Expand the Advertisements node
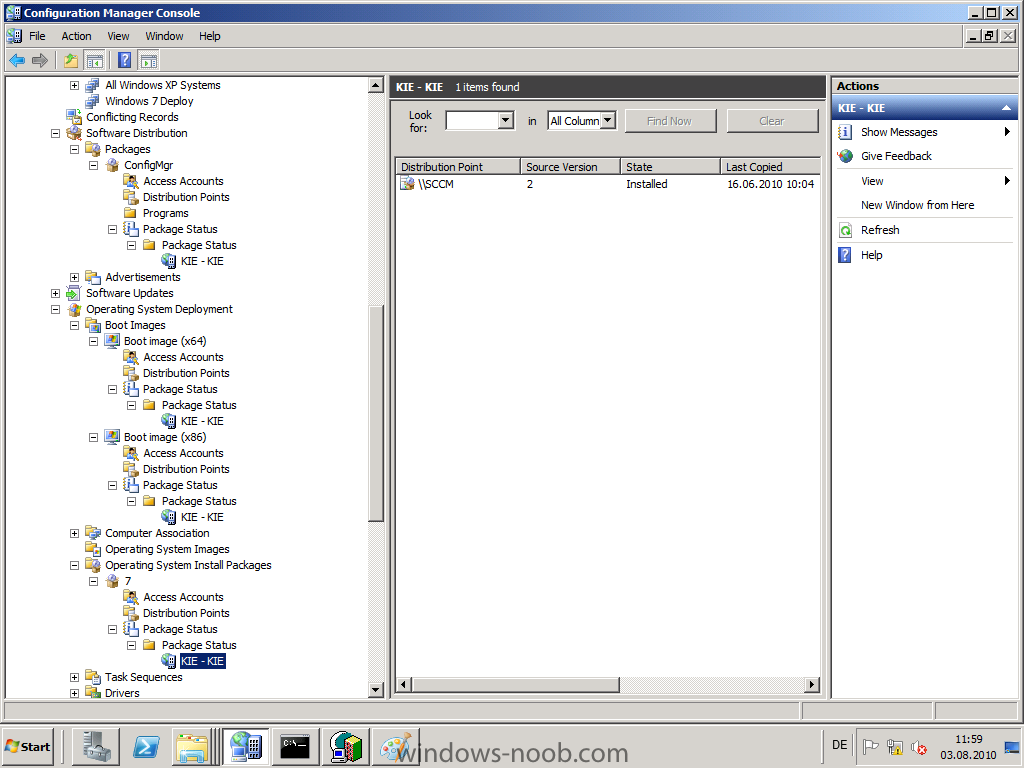The width and height of the screenshot is (1024, 768). [x=74, y=278]
